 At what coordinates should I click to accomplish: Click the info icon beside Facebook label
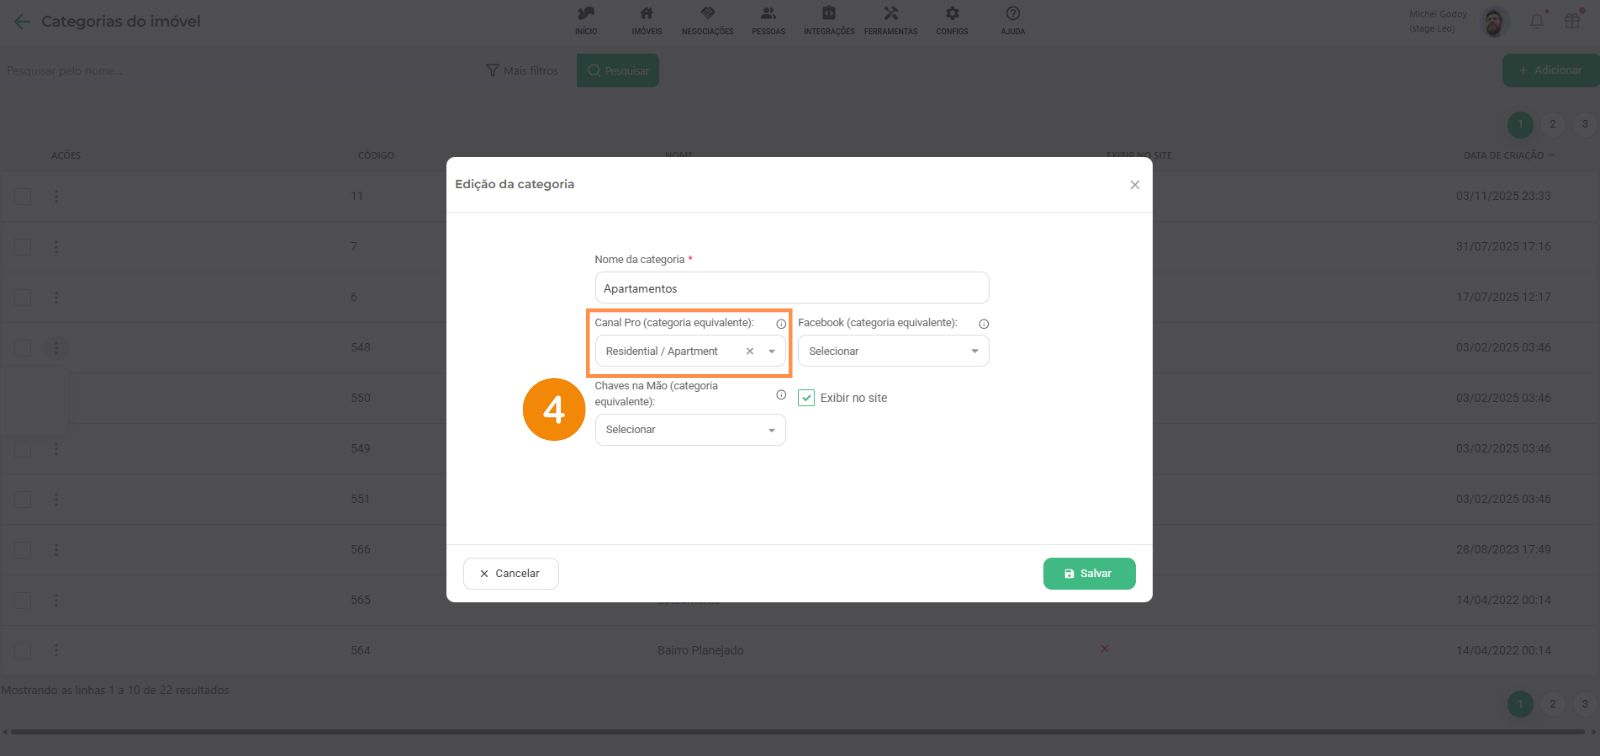[x=983, y=324]
